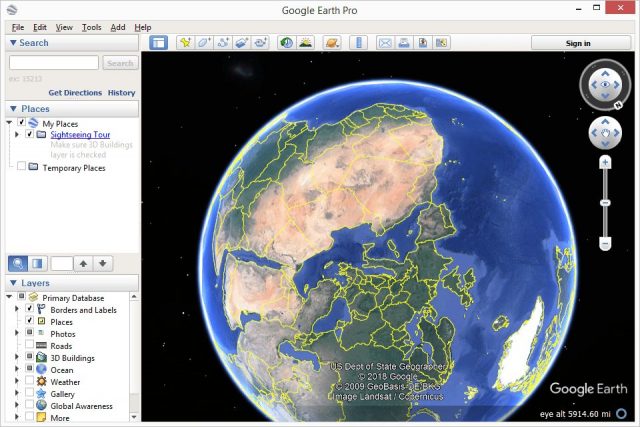Collapse the My Places tree node
640x427 pixels.
click(x=9, y=122)
